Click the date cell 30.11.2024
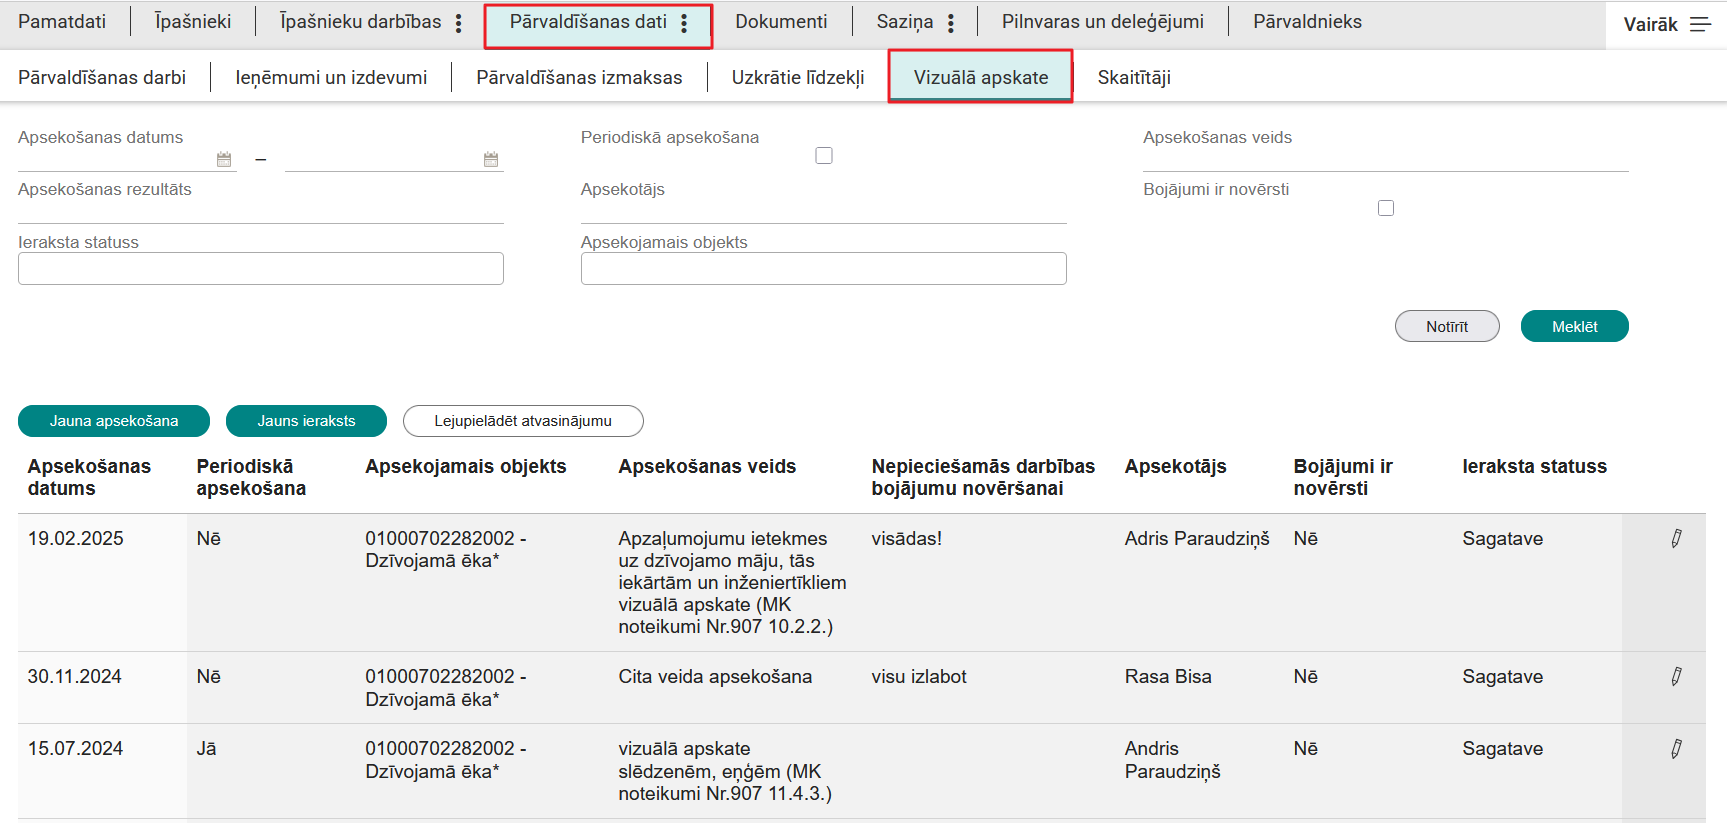 click(74, 677)
